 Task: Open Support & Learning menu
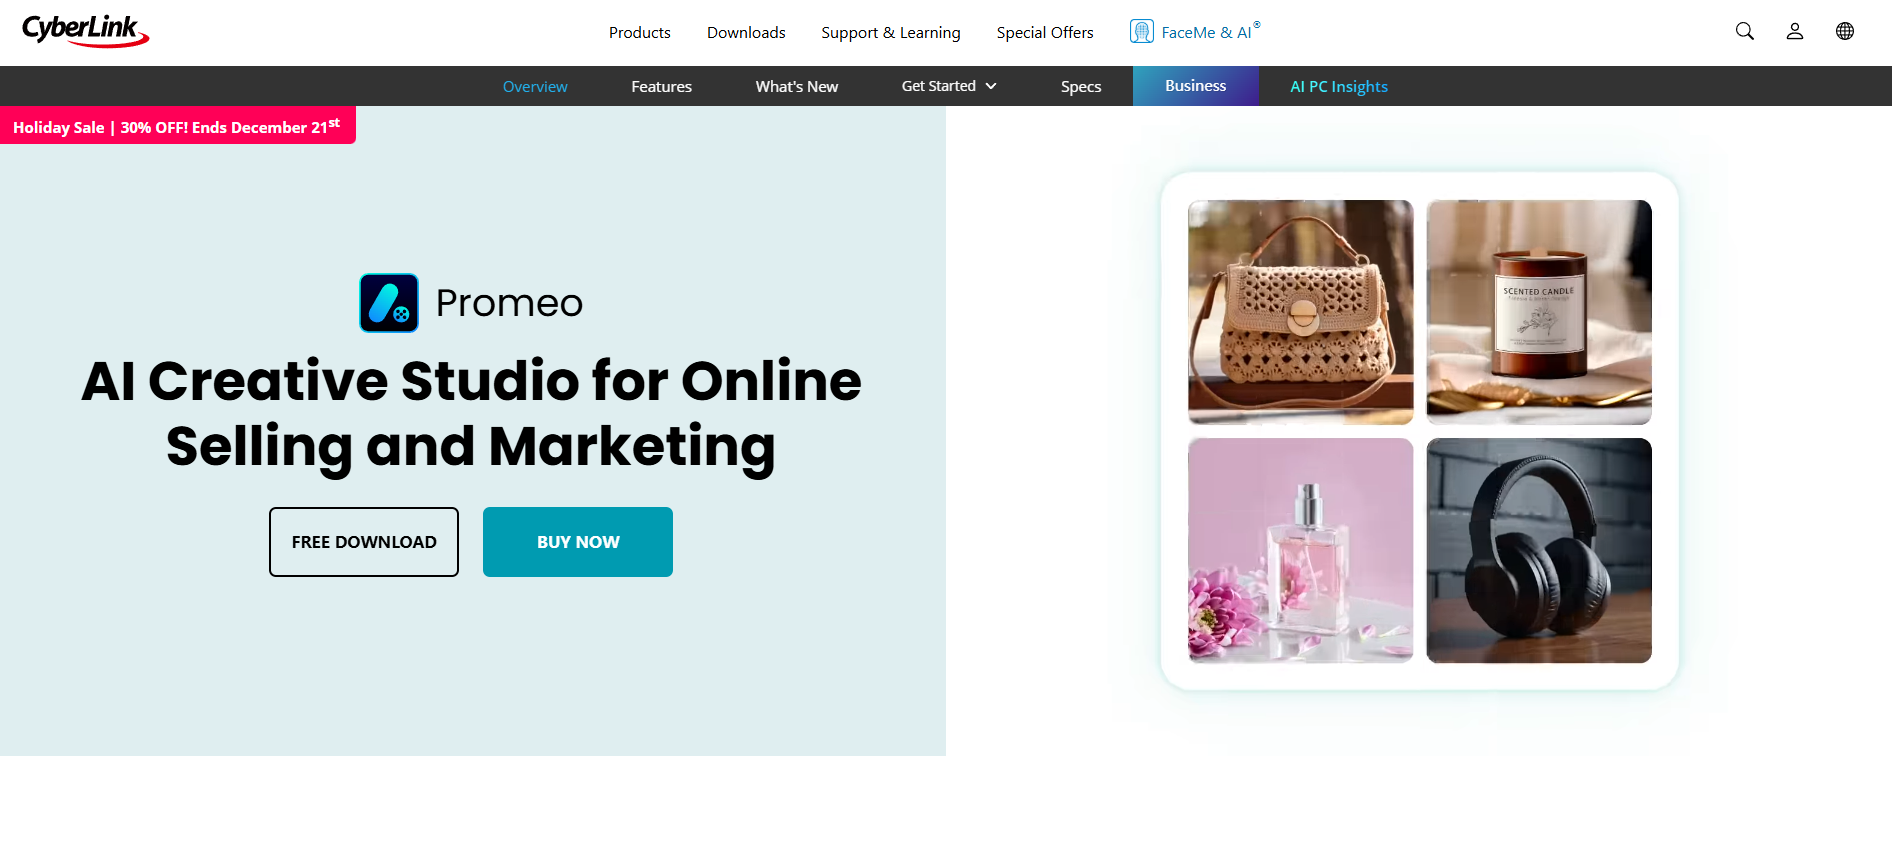tap(890, 32)
